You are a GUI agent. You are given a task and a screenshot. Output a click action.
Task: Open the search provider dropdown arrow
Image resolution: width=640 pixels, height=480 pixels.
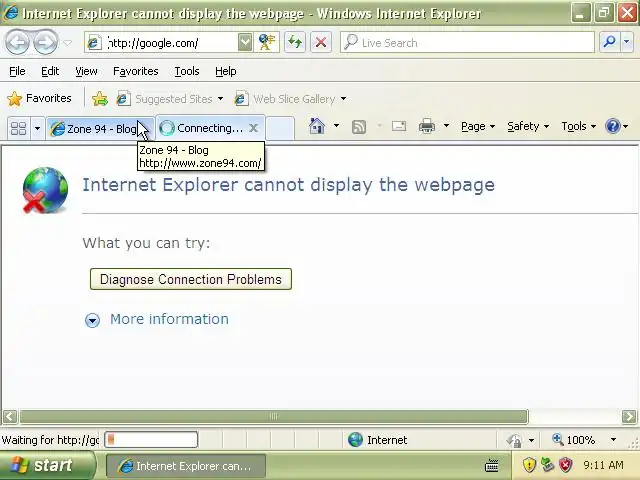(x=627, y=42)
